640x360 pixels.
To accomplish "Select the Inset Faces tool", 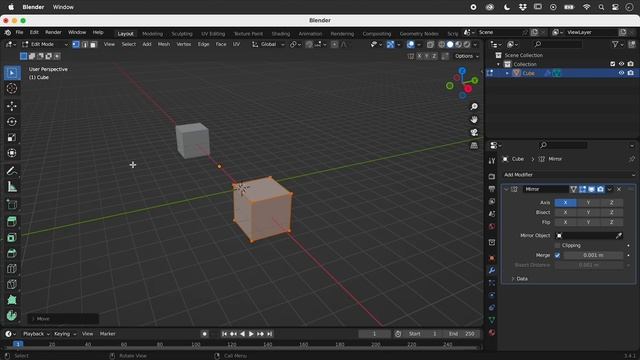I will click(12, 238).
